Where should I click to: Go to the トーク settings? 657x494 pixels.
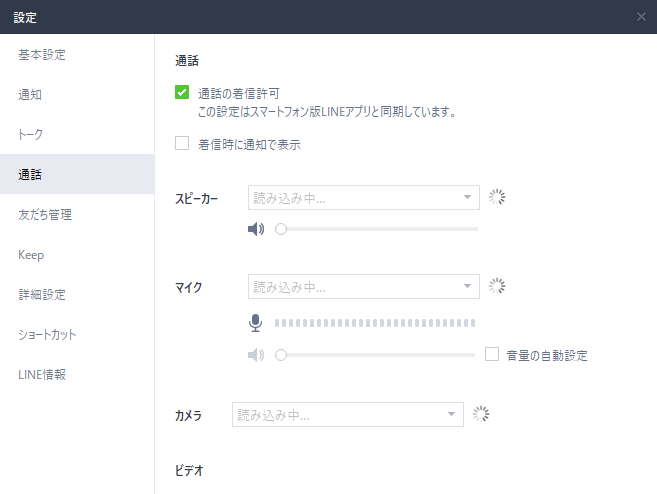tap(77, 134)
